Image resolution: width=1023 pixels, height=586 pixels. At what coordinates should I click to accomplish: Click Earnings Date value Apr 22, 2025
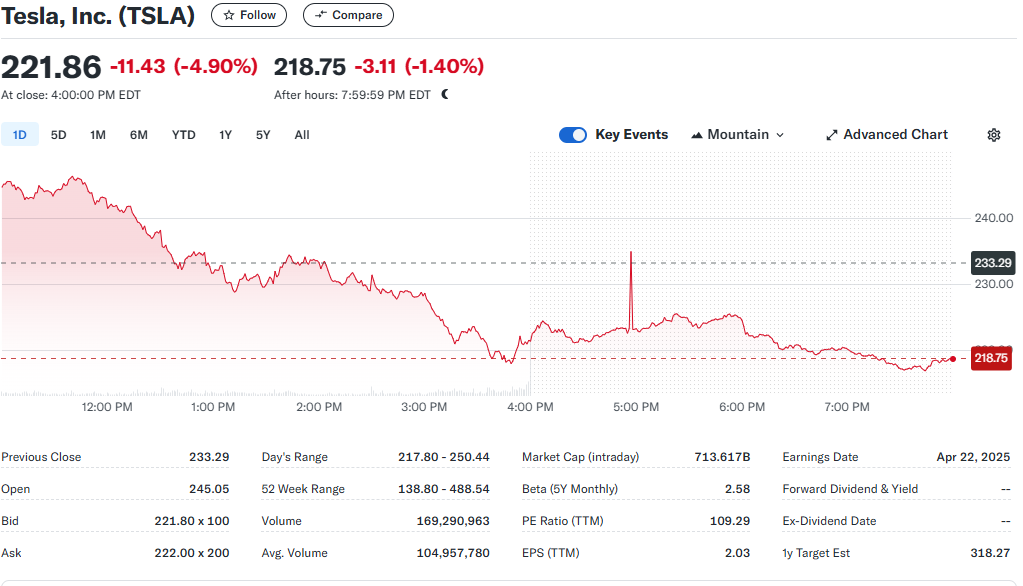pos(973,457)
